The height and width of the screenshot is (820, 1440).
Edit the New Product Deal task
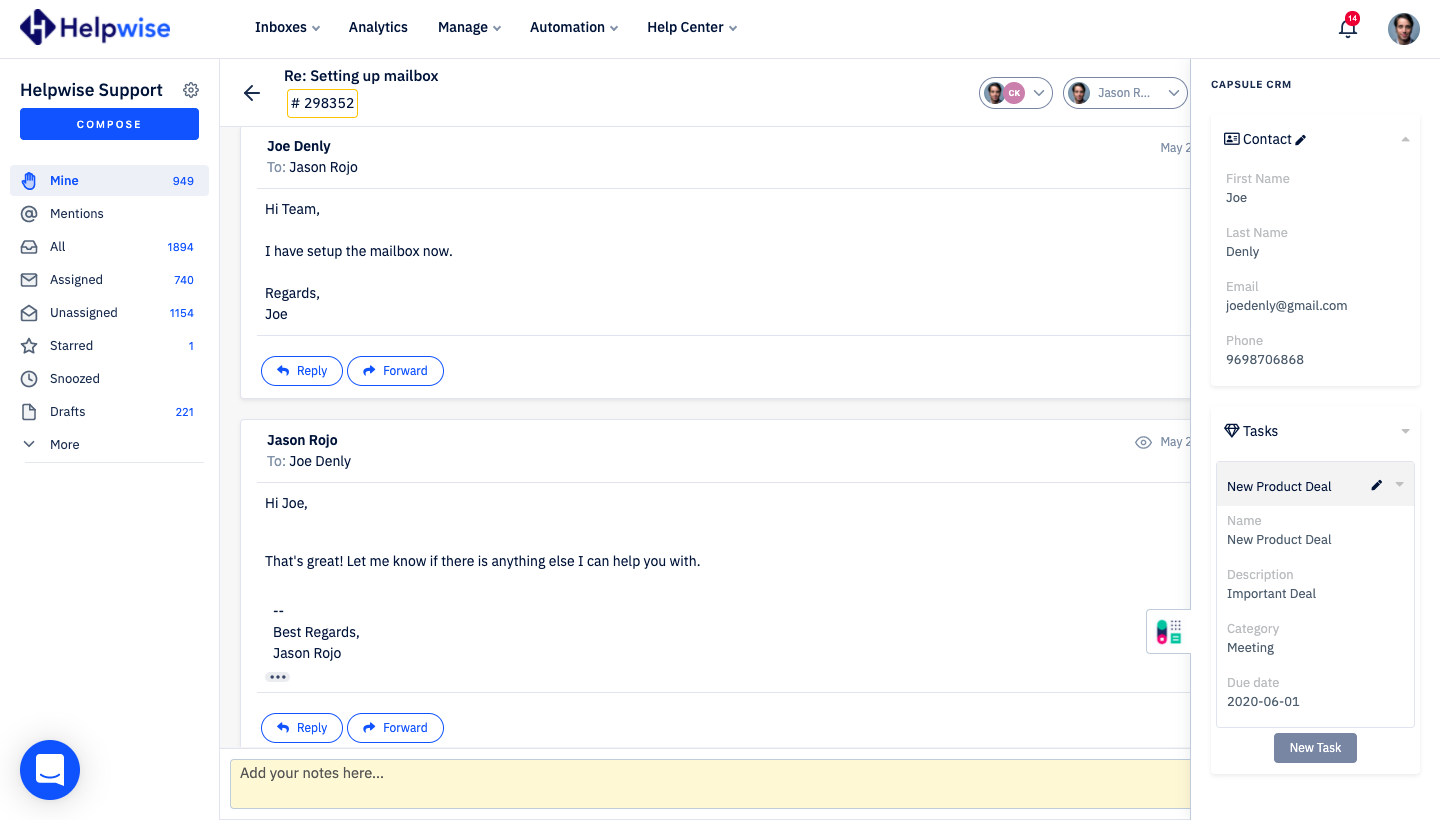[x=1376, y=485]
